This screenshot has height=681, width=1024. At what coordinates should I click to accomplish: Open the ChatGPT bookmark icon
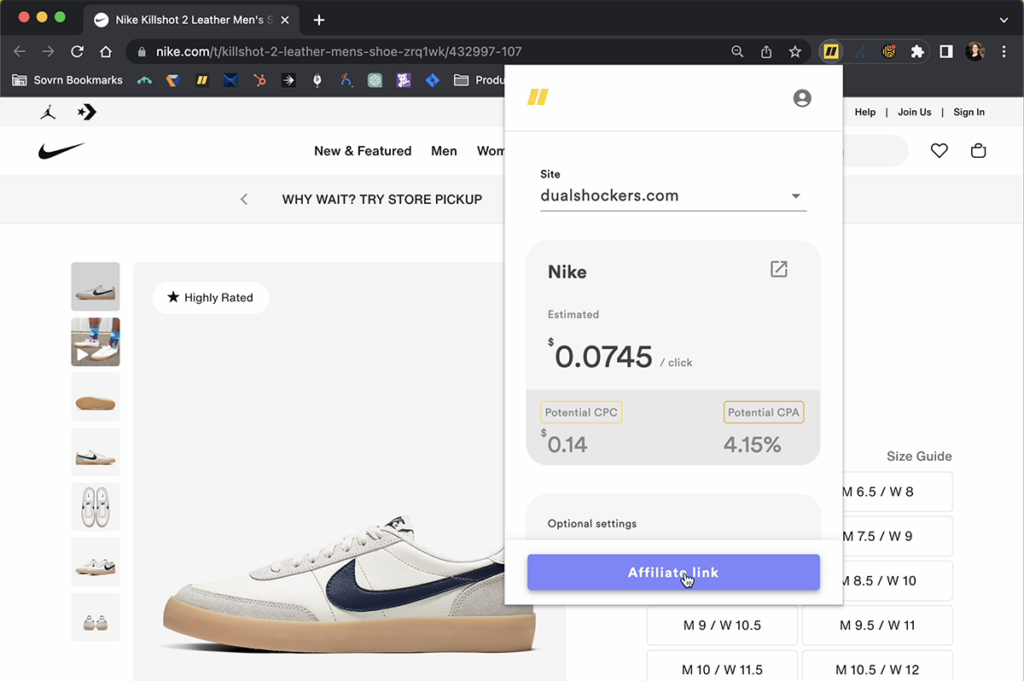pos(375,80)
